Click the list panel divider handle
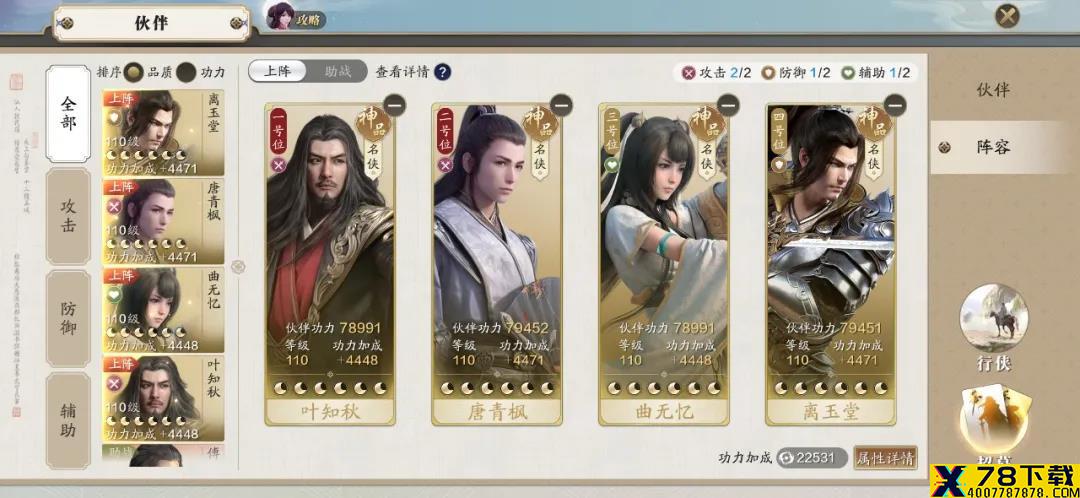The image size is (1080, 498). pyautogui.click(x=238, y=267)
